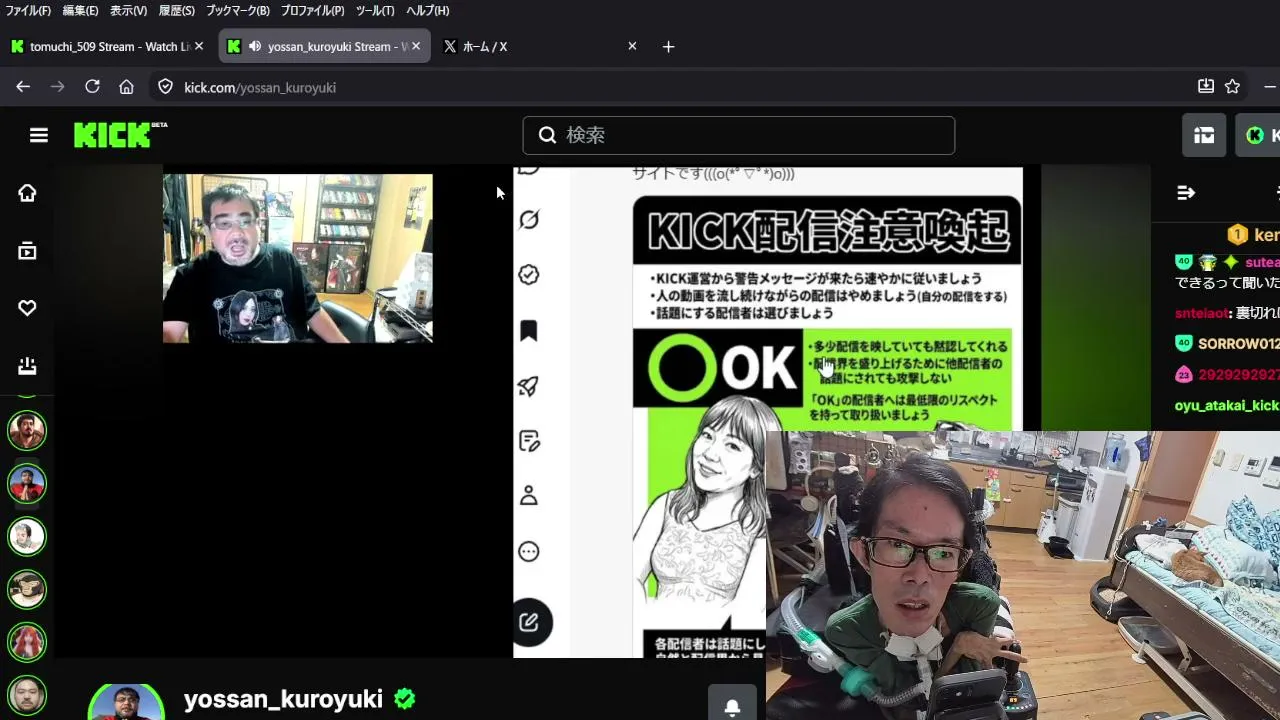Image resolution: width=1280 pixels, height=720 pixels.
Task: Click the KICK配信注意喚起 heading in the stream
Action: coord(827,231)
